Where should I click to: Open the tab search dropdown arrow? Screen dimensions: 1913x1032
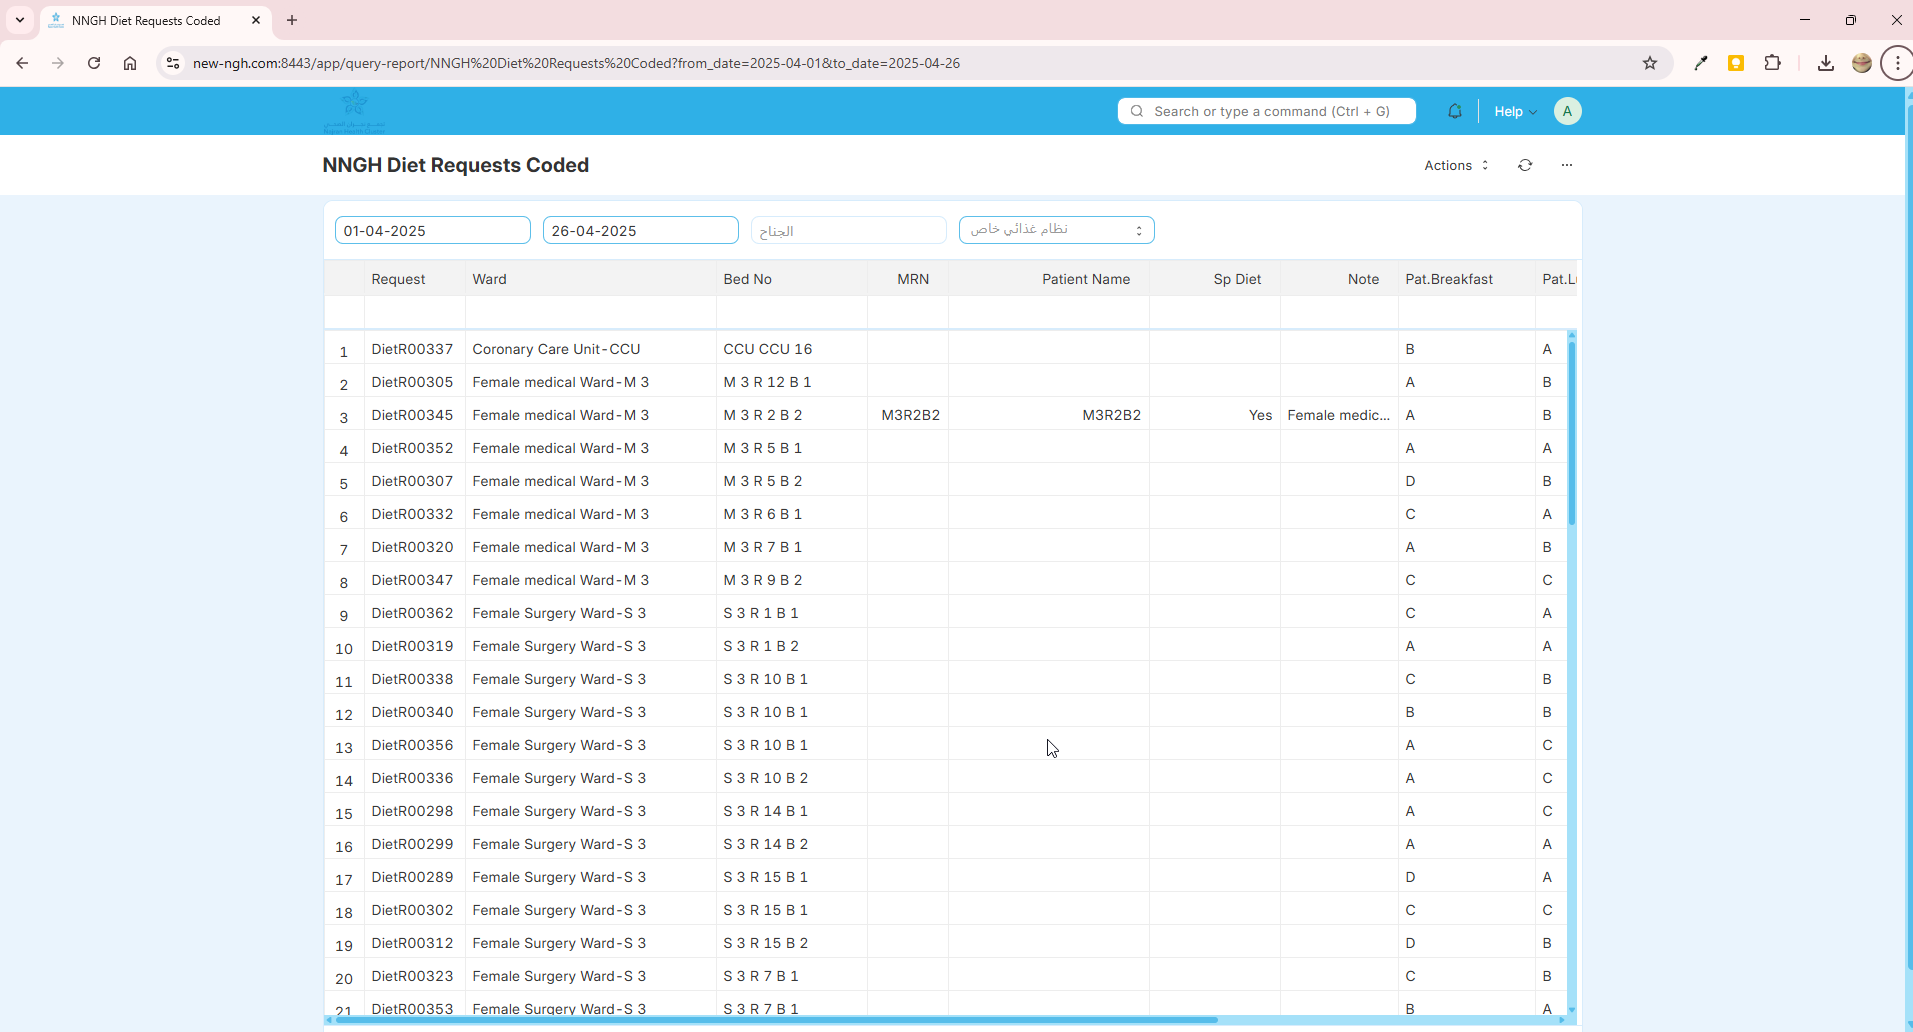20,20
